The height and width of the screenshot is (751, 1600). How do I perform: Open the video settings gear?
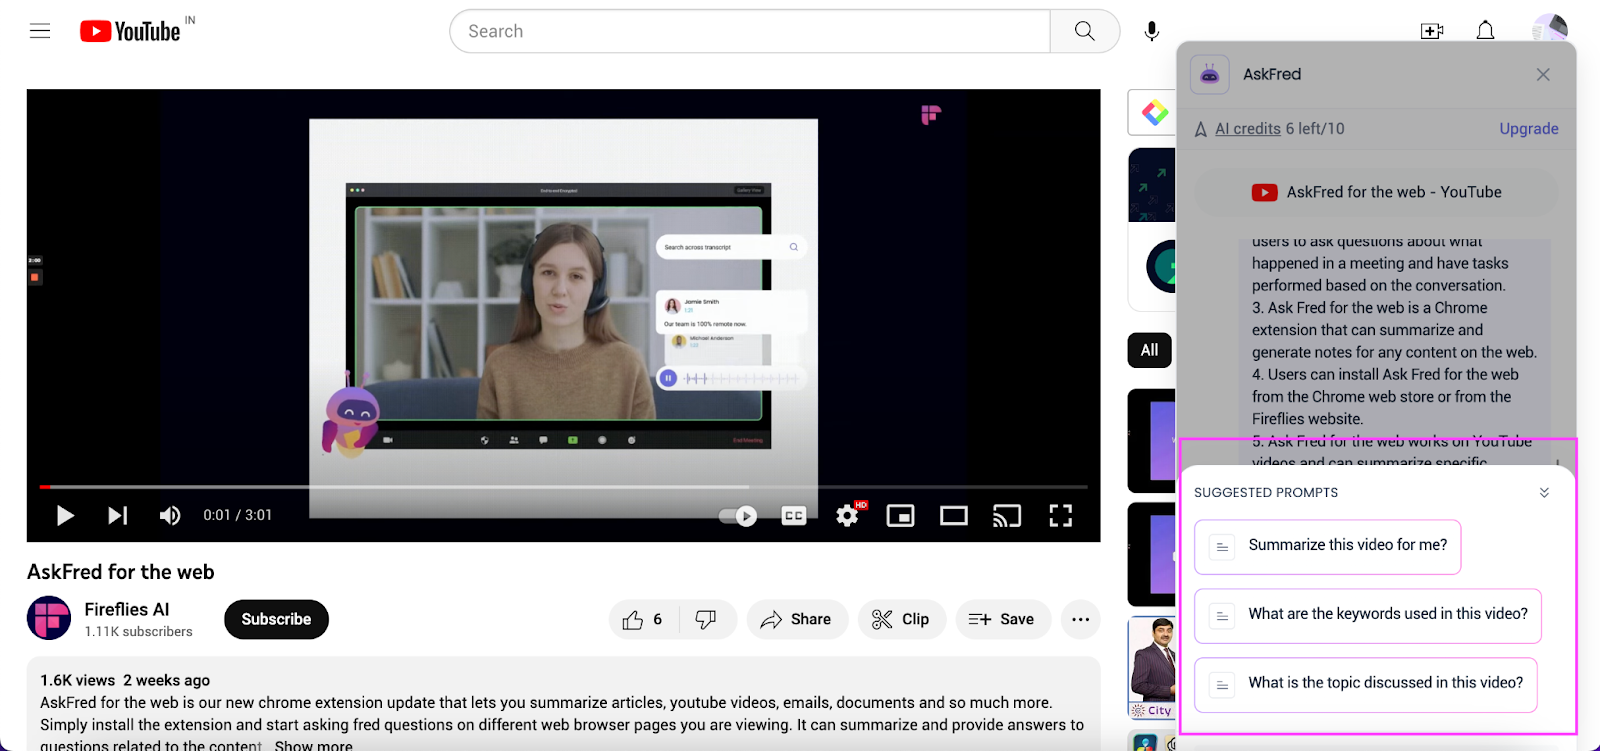point(848,515)
